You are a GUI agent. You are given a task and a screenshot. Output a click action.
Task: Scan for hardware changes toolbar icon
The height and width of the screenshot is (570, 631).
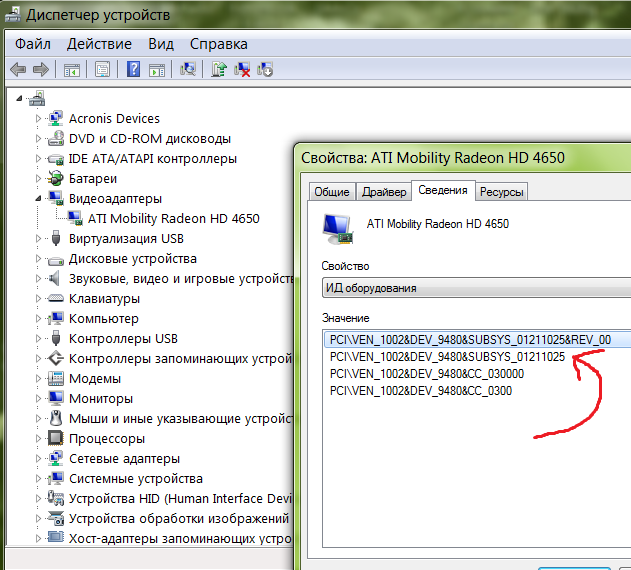(188, 69)
